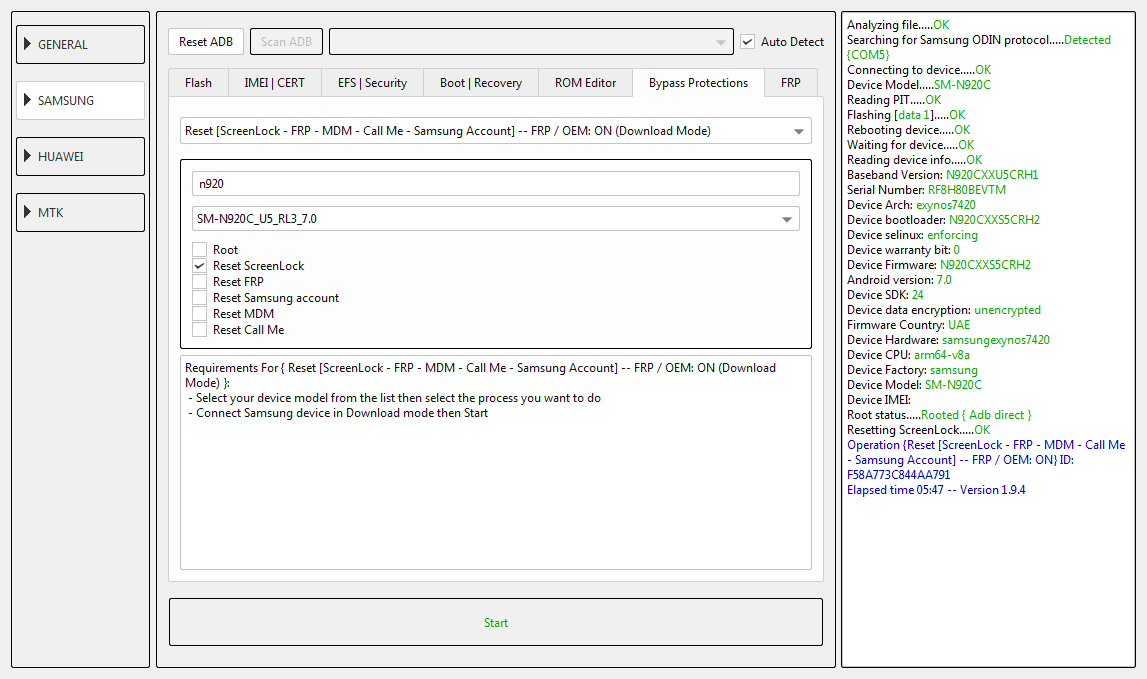Expand the MTK sidebar section
The width and height of the screenshot is (1147, 679).
(80, 213)
